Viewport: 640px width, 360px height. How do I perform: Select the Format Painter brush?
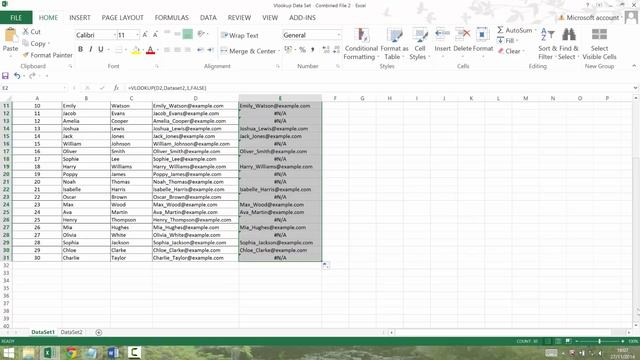tap(26, 55)
